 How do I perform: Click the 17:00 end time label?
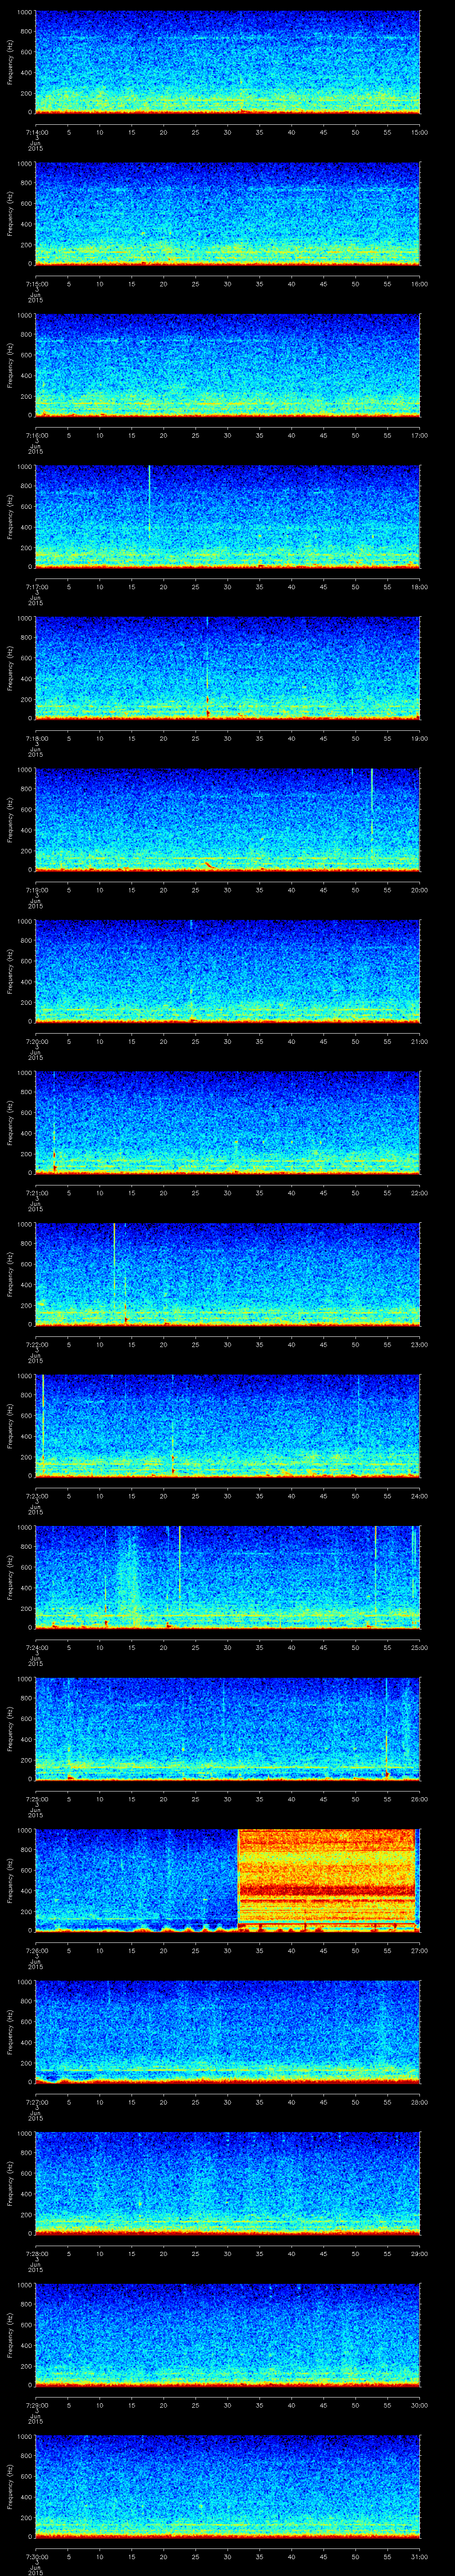(x=419, y=436)
